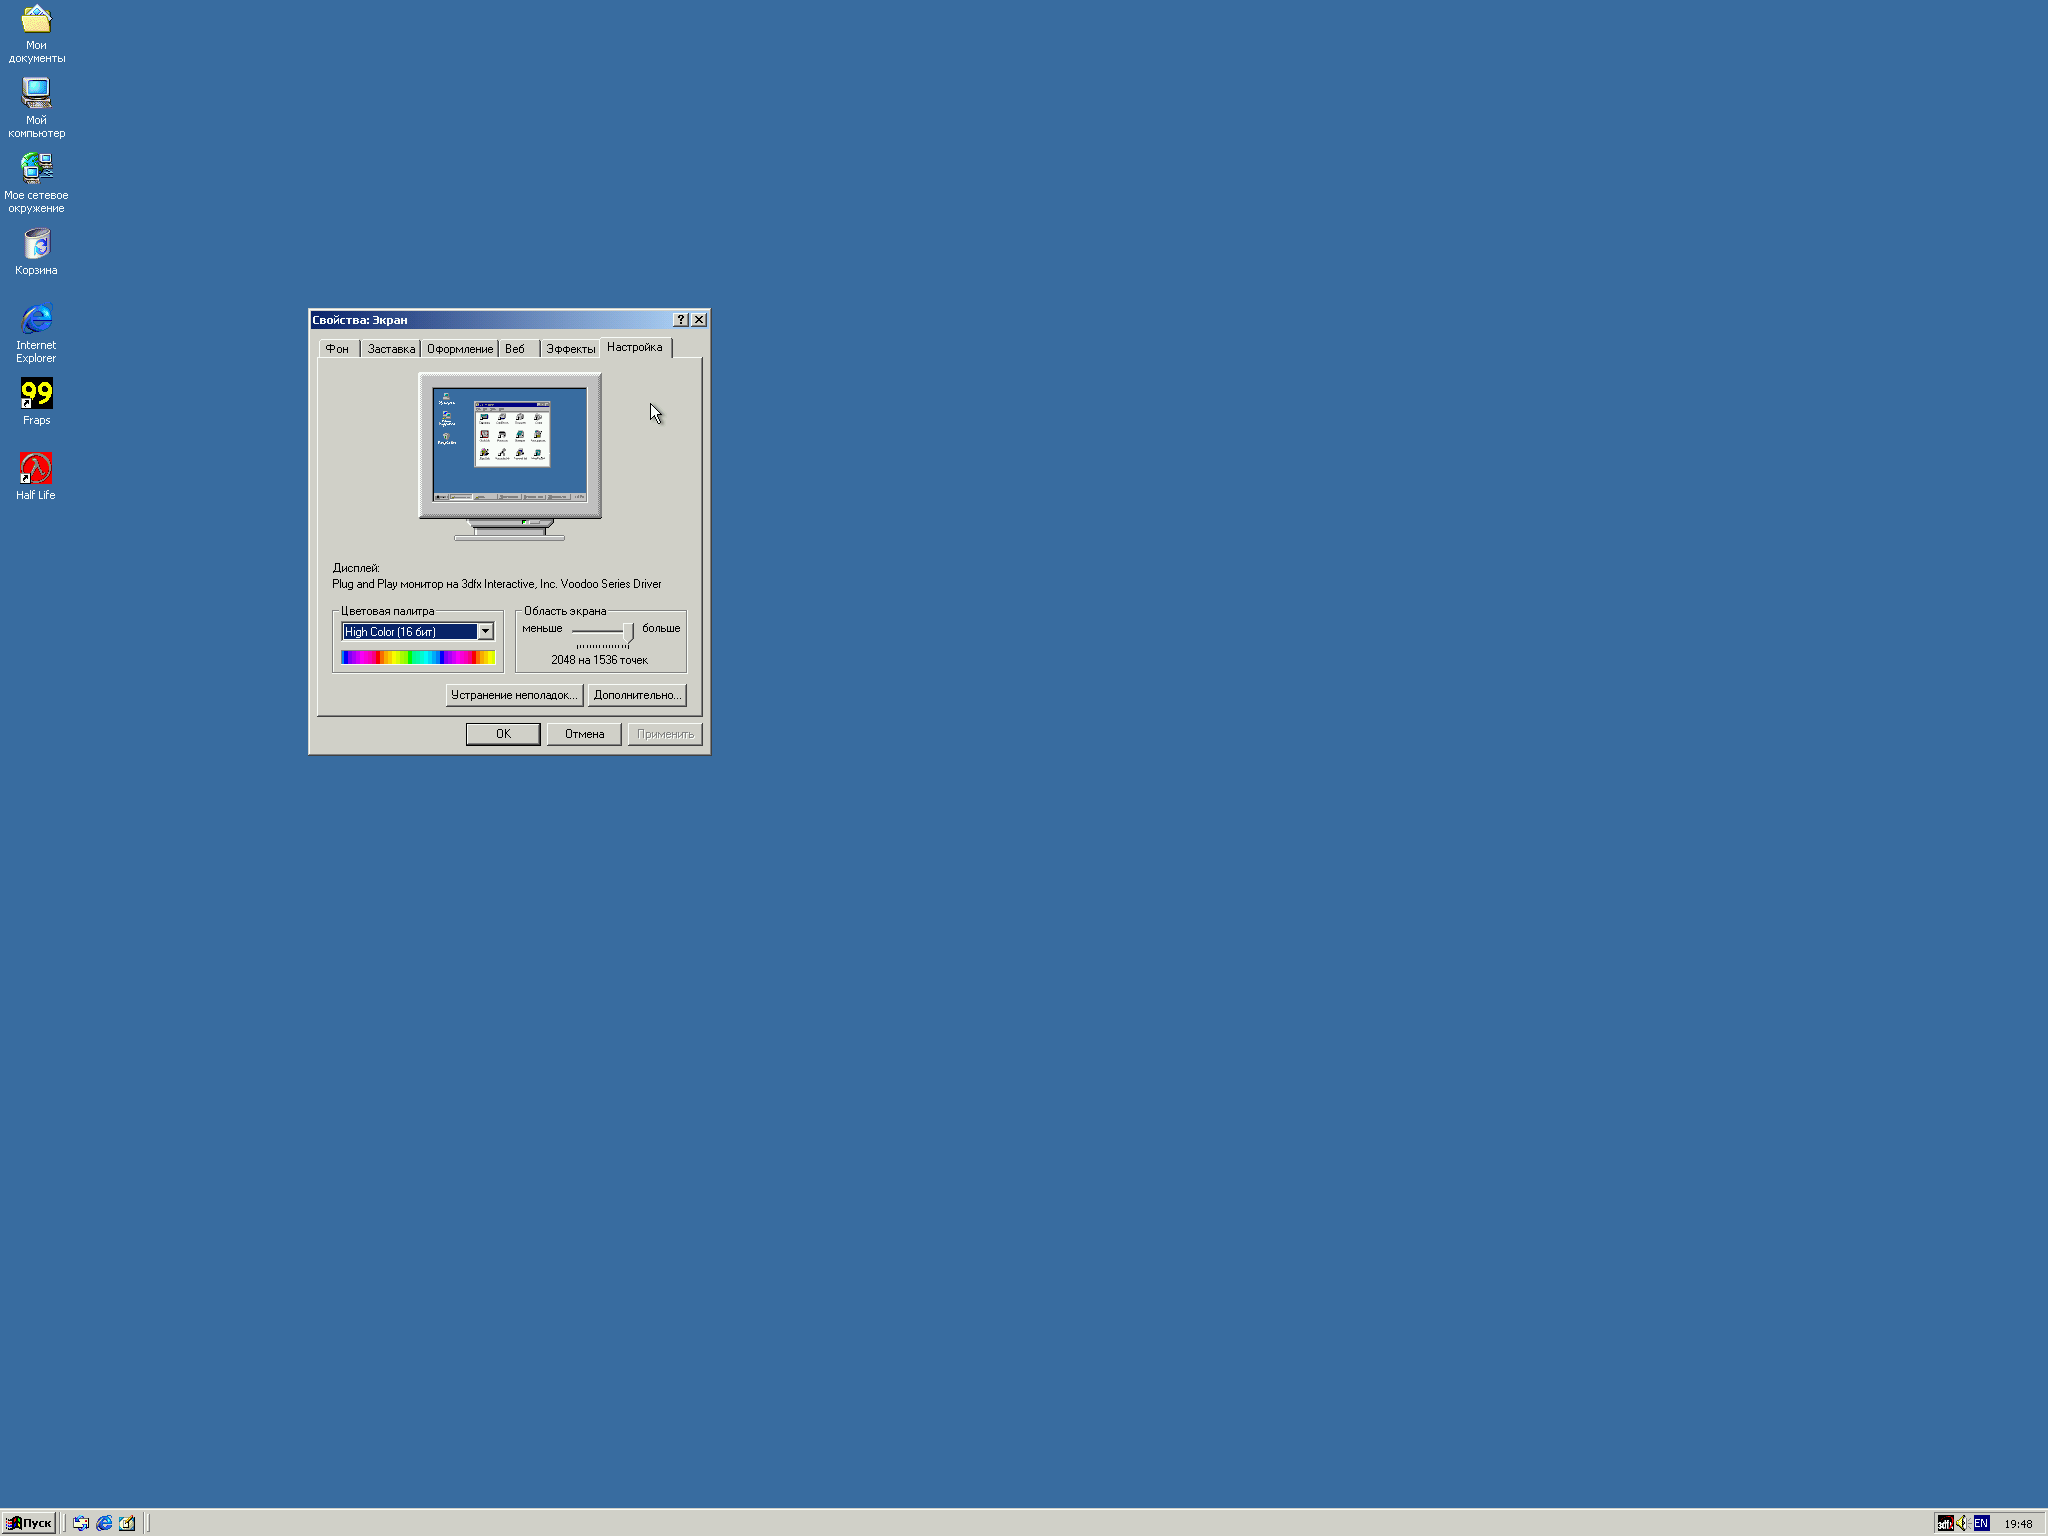Click the Корзина recycle bin icon
2048x1536 pixels.
pos(36,244)
